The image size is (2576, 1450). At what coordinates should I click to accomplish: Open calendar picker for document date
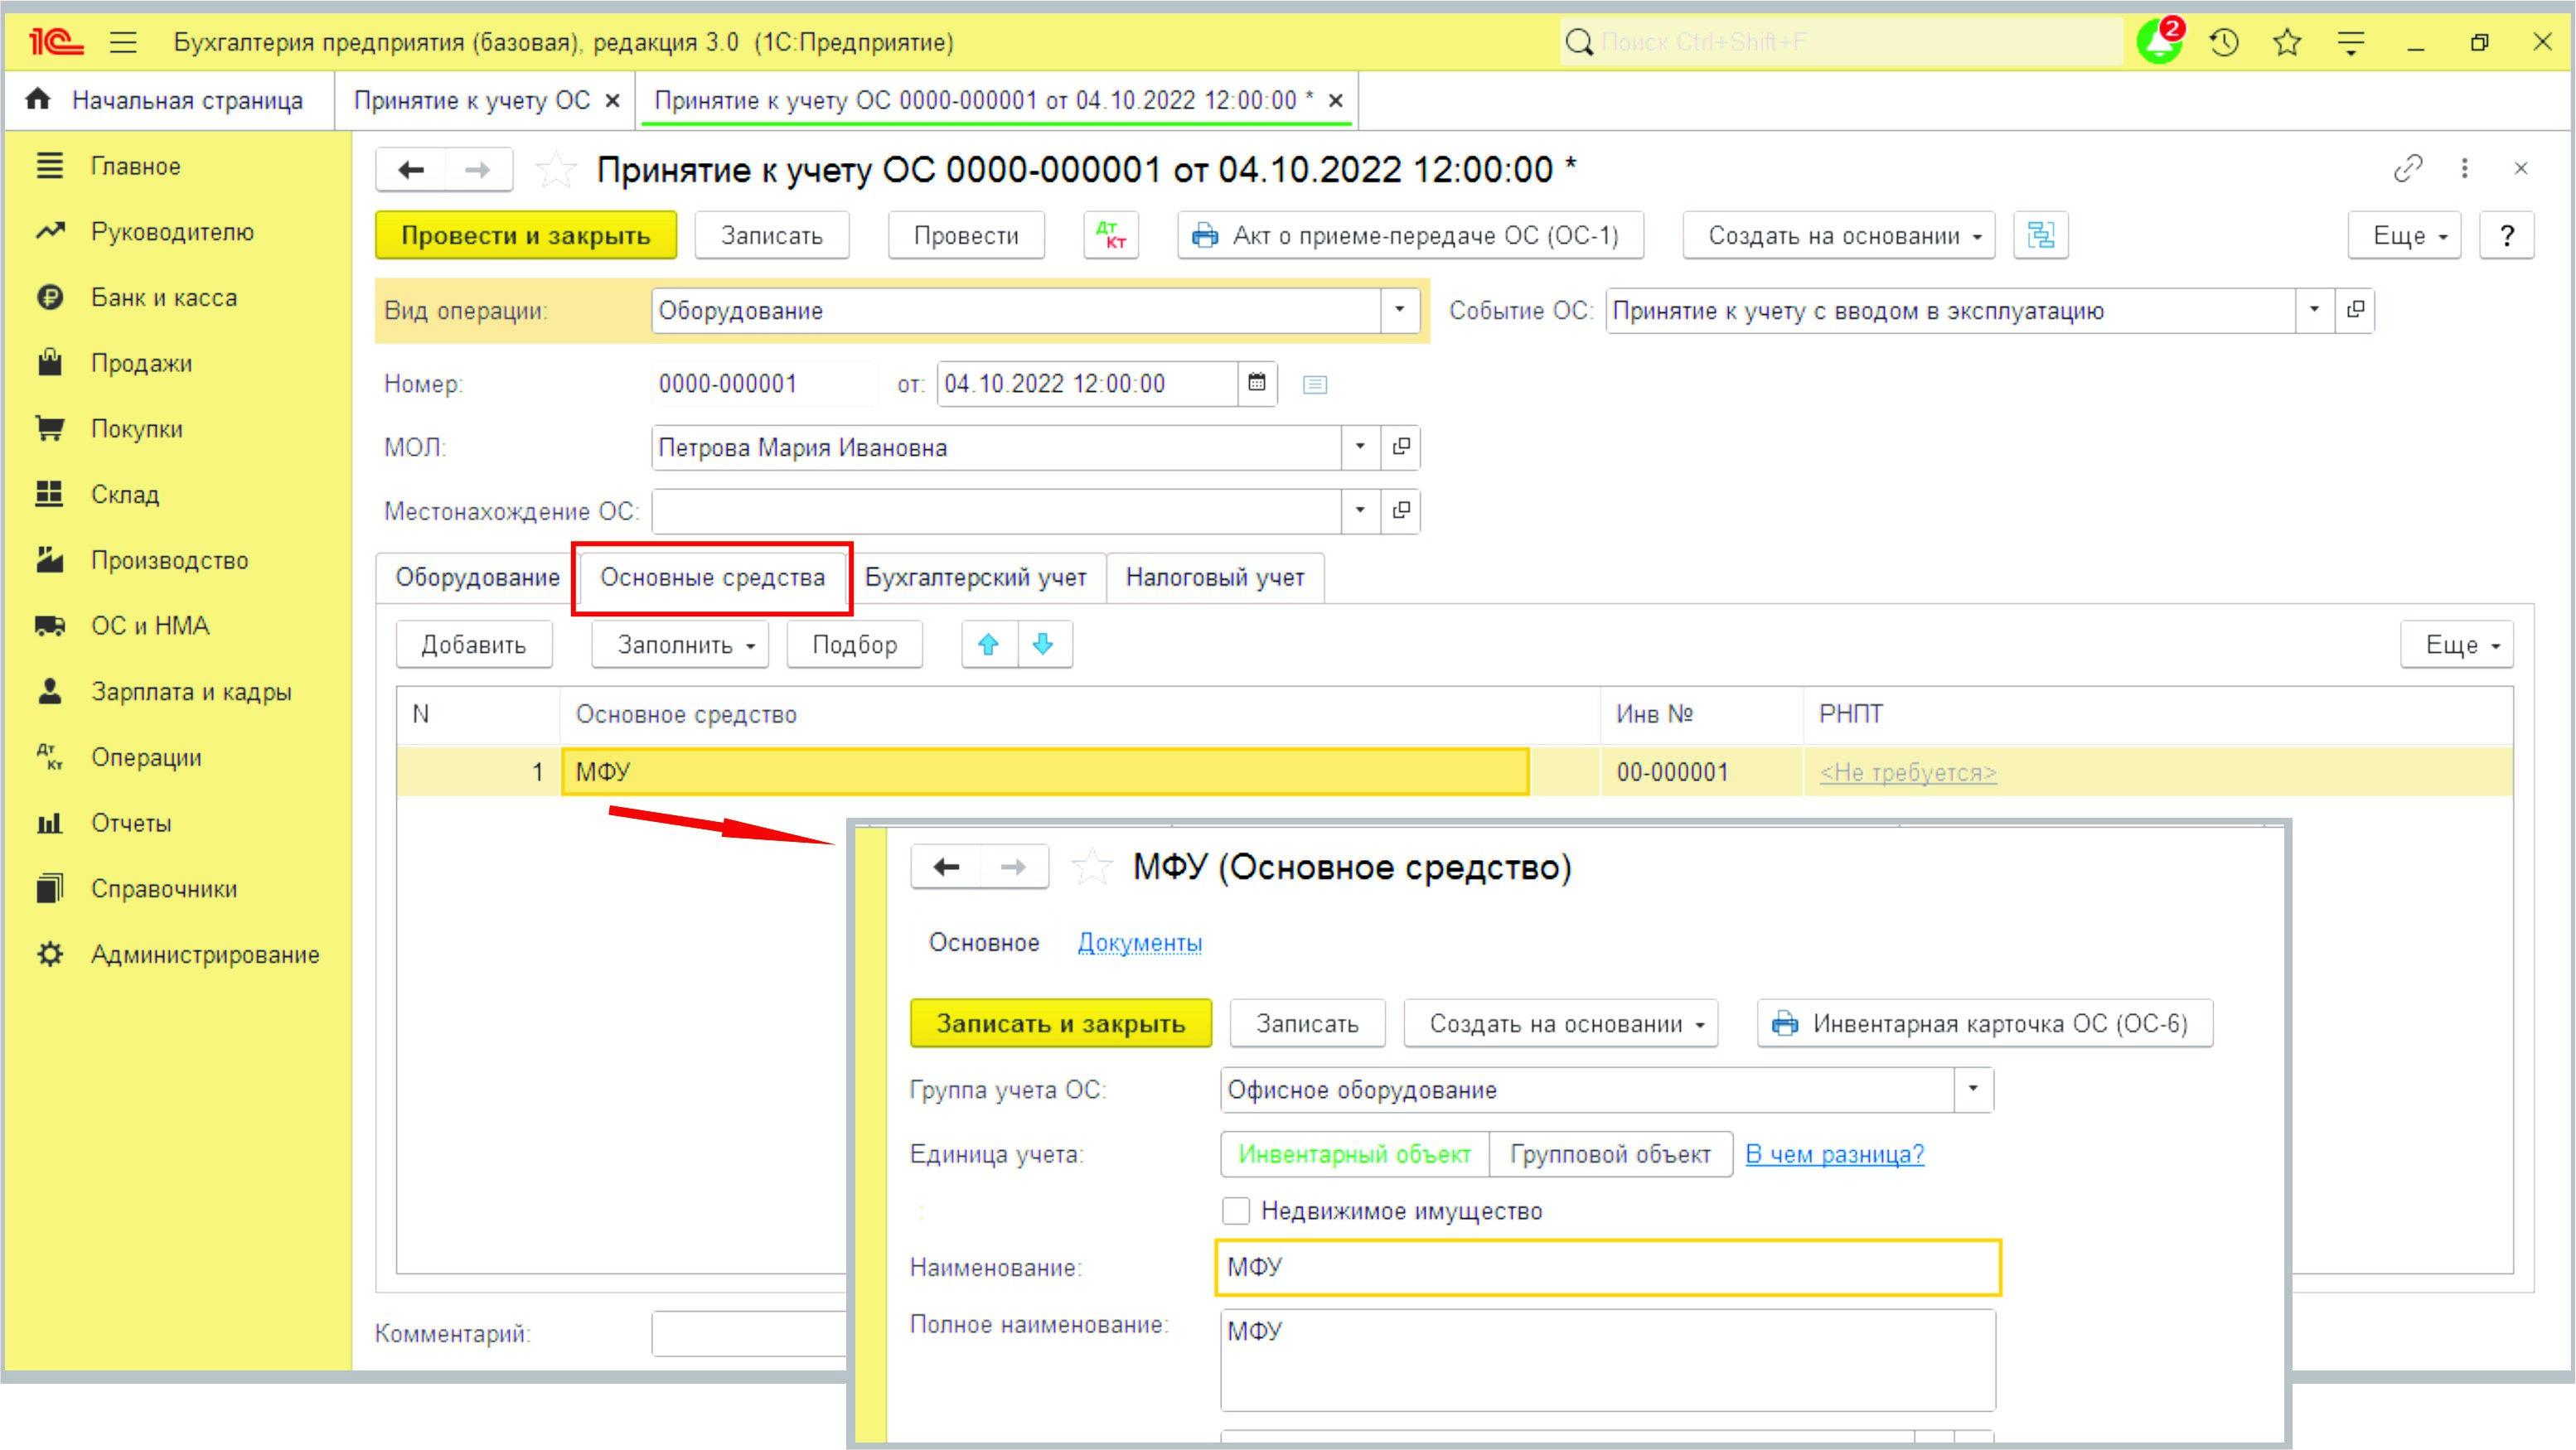pos(1257,383)
